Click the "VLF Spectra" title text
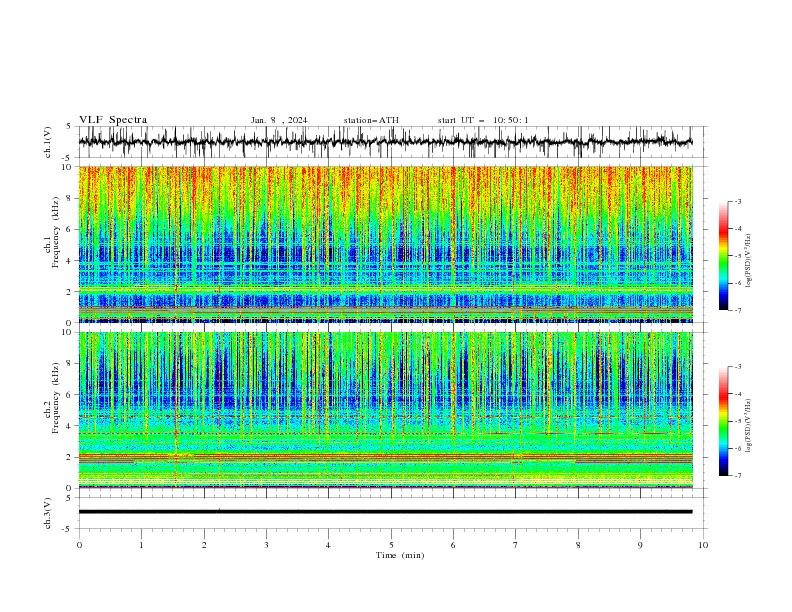Image resolution: width=792 pixels, height=612 pixels. click(113, 120)
